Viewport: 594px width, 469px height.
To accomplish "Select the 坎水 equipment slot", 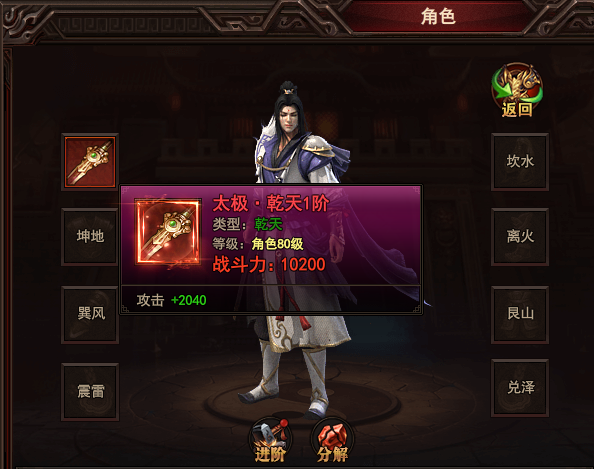I will click(520, 162).
